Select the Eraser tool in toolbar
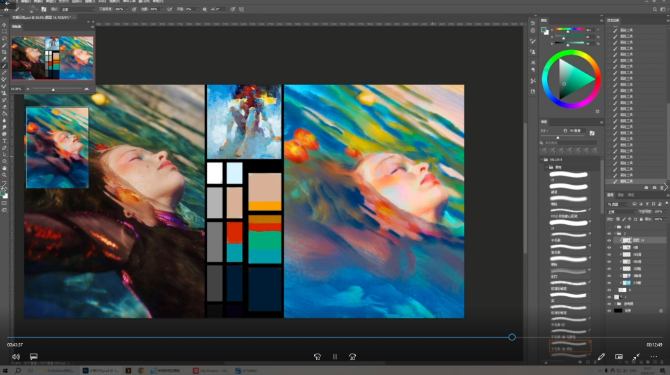Viewport: 670px width, 375px height. pos(4,107)
